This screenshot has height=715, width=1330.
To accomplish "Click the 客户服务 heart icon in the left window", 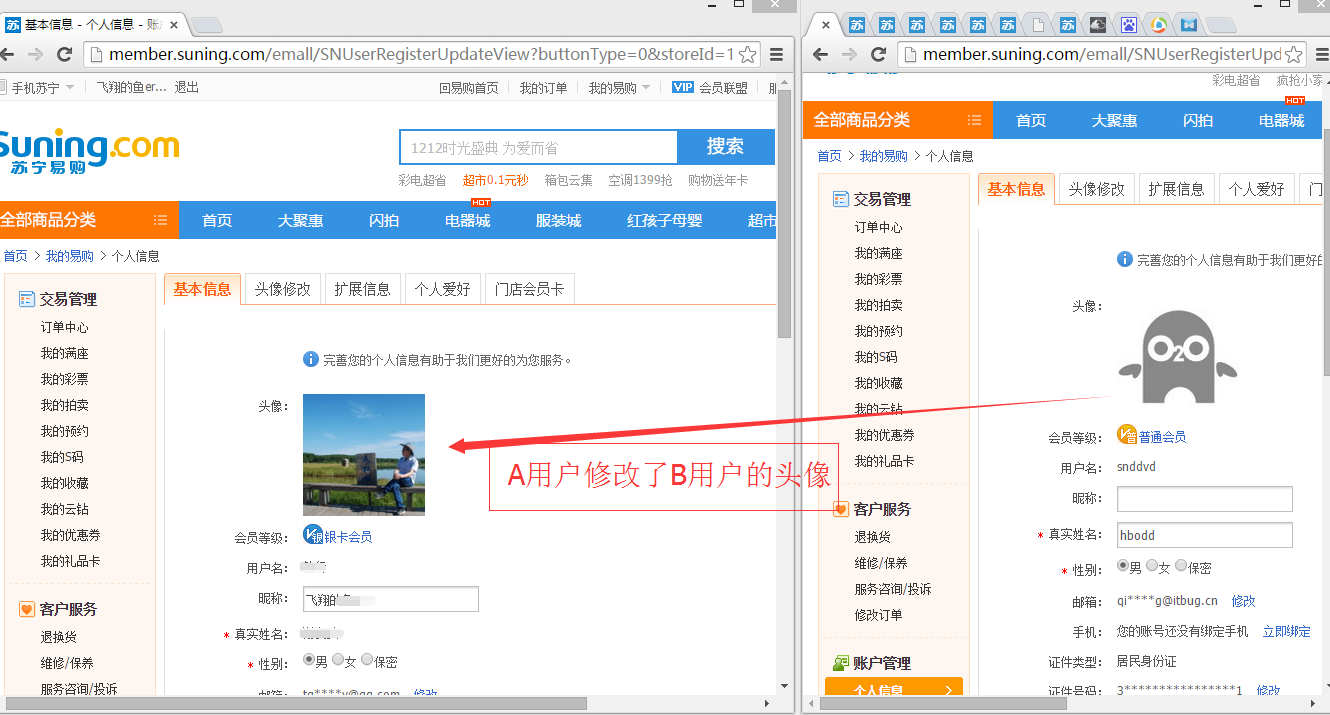I will (x=27, y=609).
